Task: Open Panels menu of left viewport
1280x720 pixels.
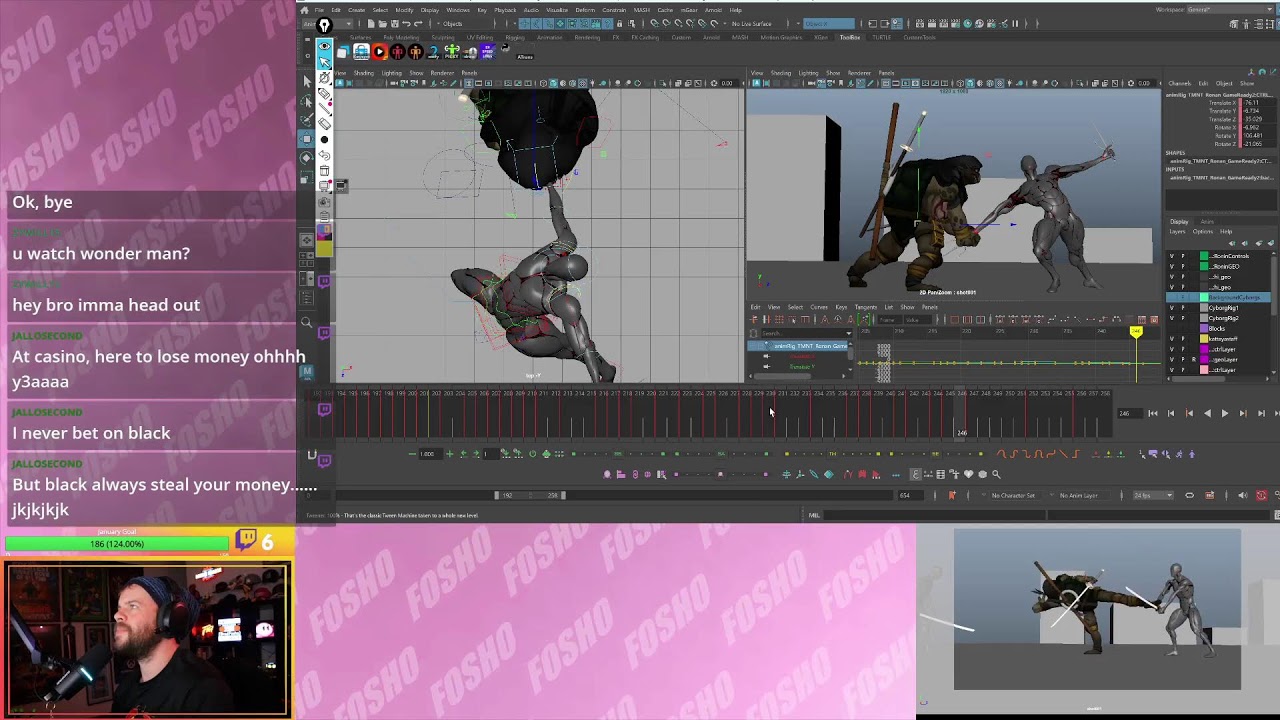Action: 469,73
